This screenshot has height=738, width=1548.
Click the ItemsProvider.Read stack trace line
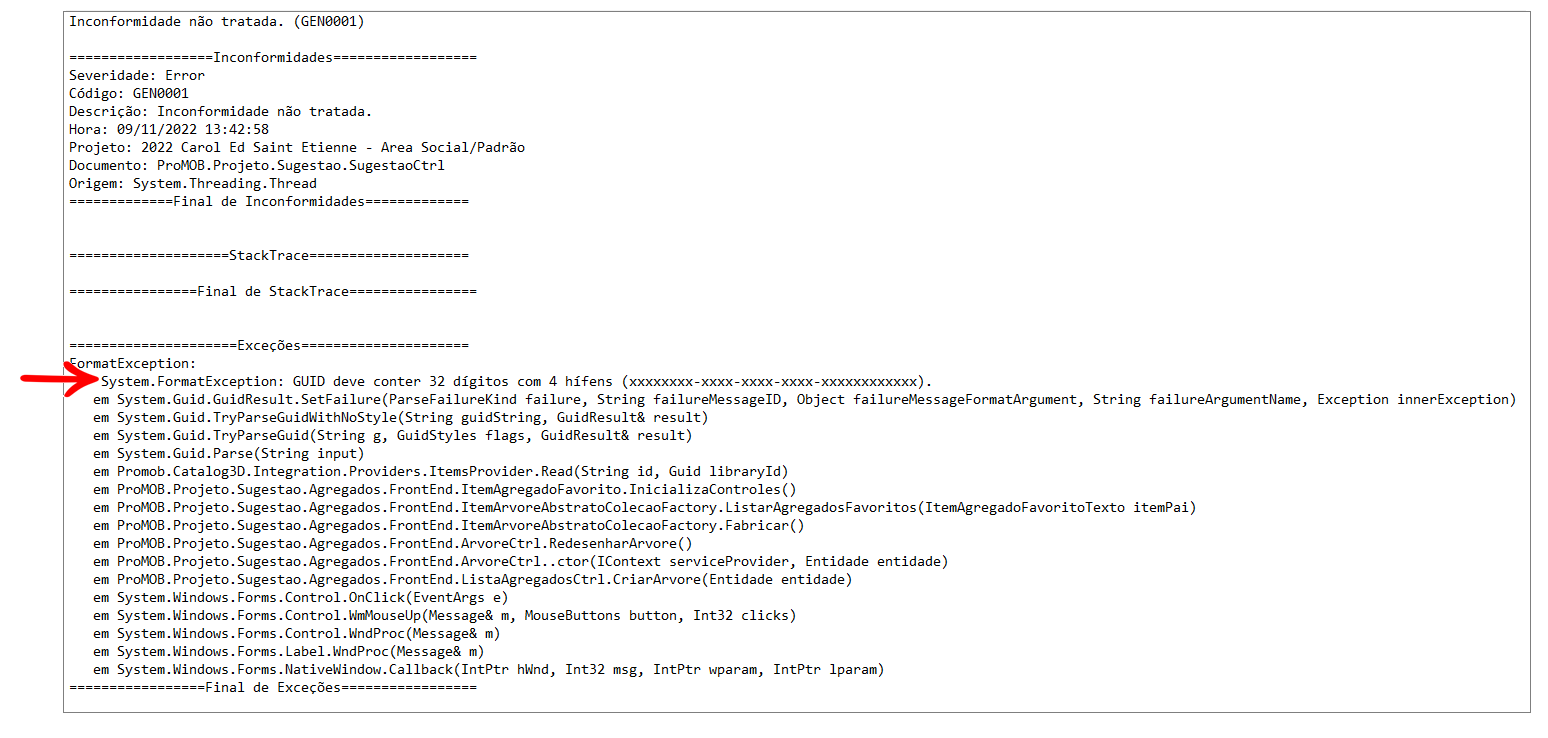[x=445, y=471]
